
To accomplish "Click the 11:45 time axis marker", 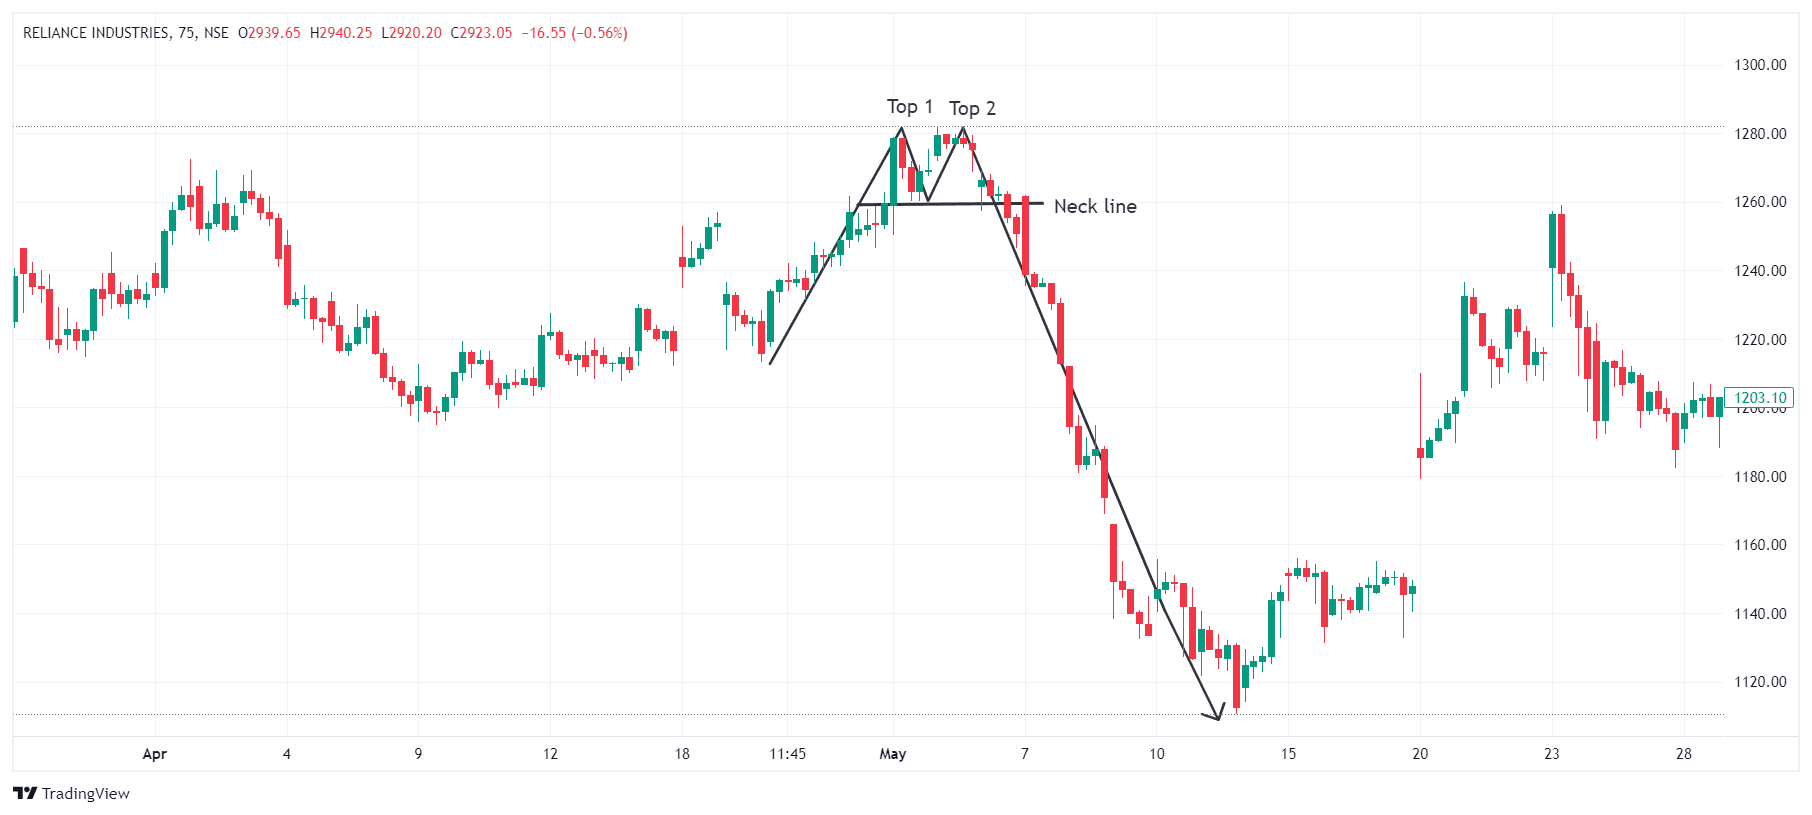I will click(x=788, y=754).
